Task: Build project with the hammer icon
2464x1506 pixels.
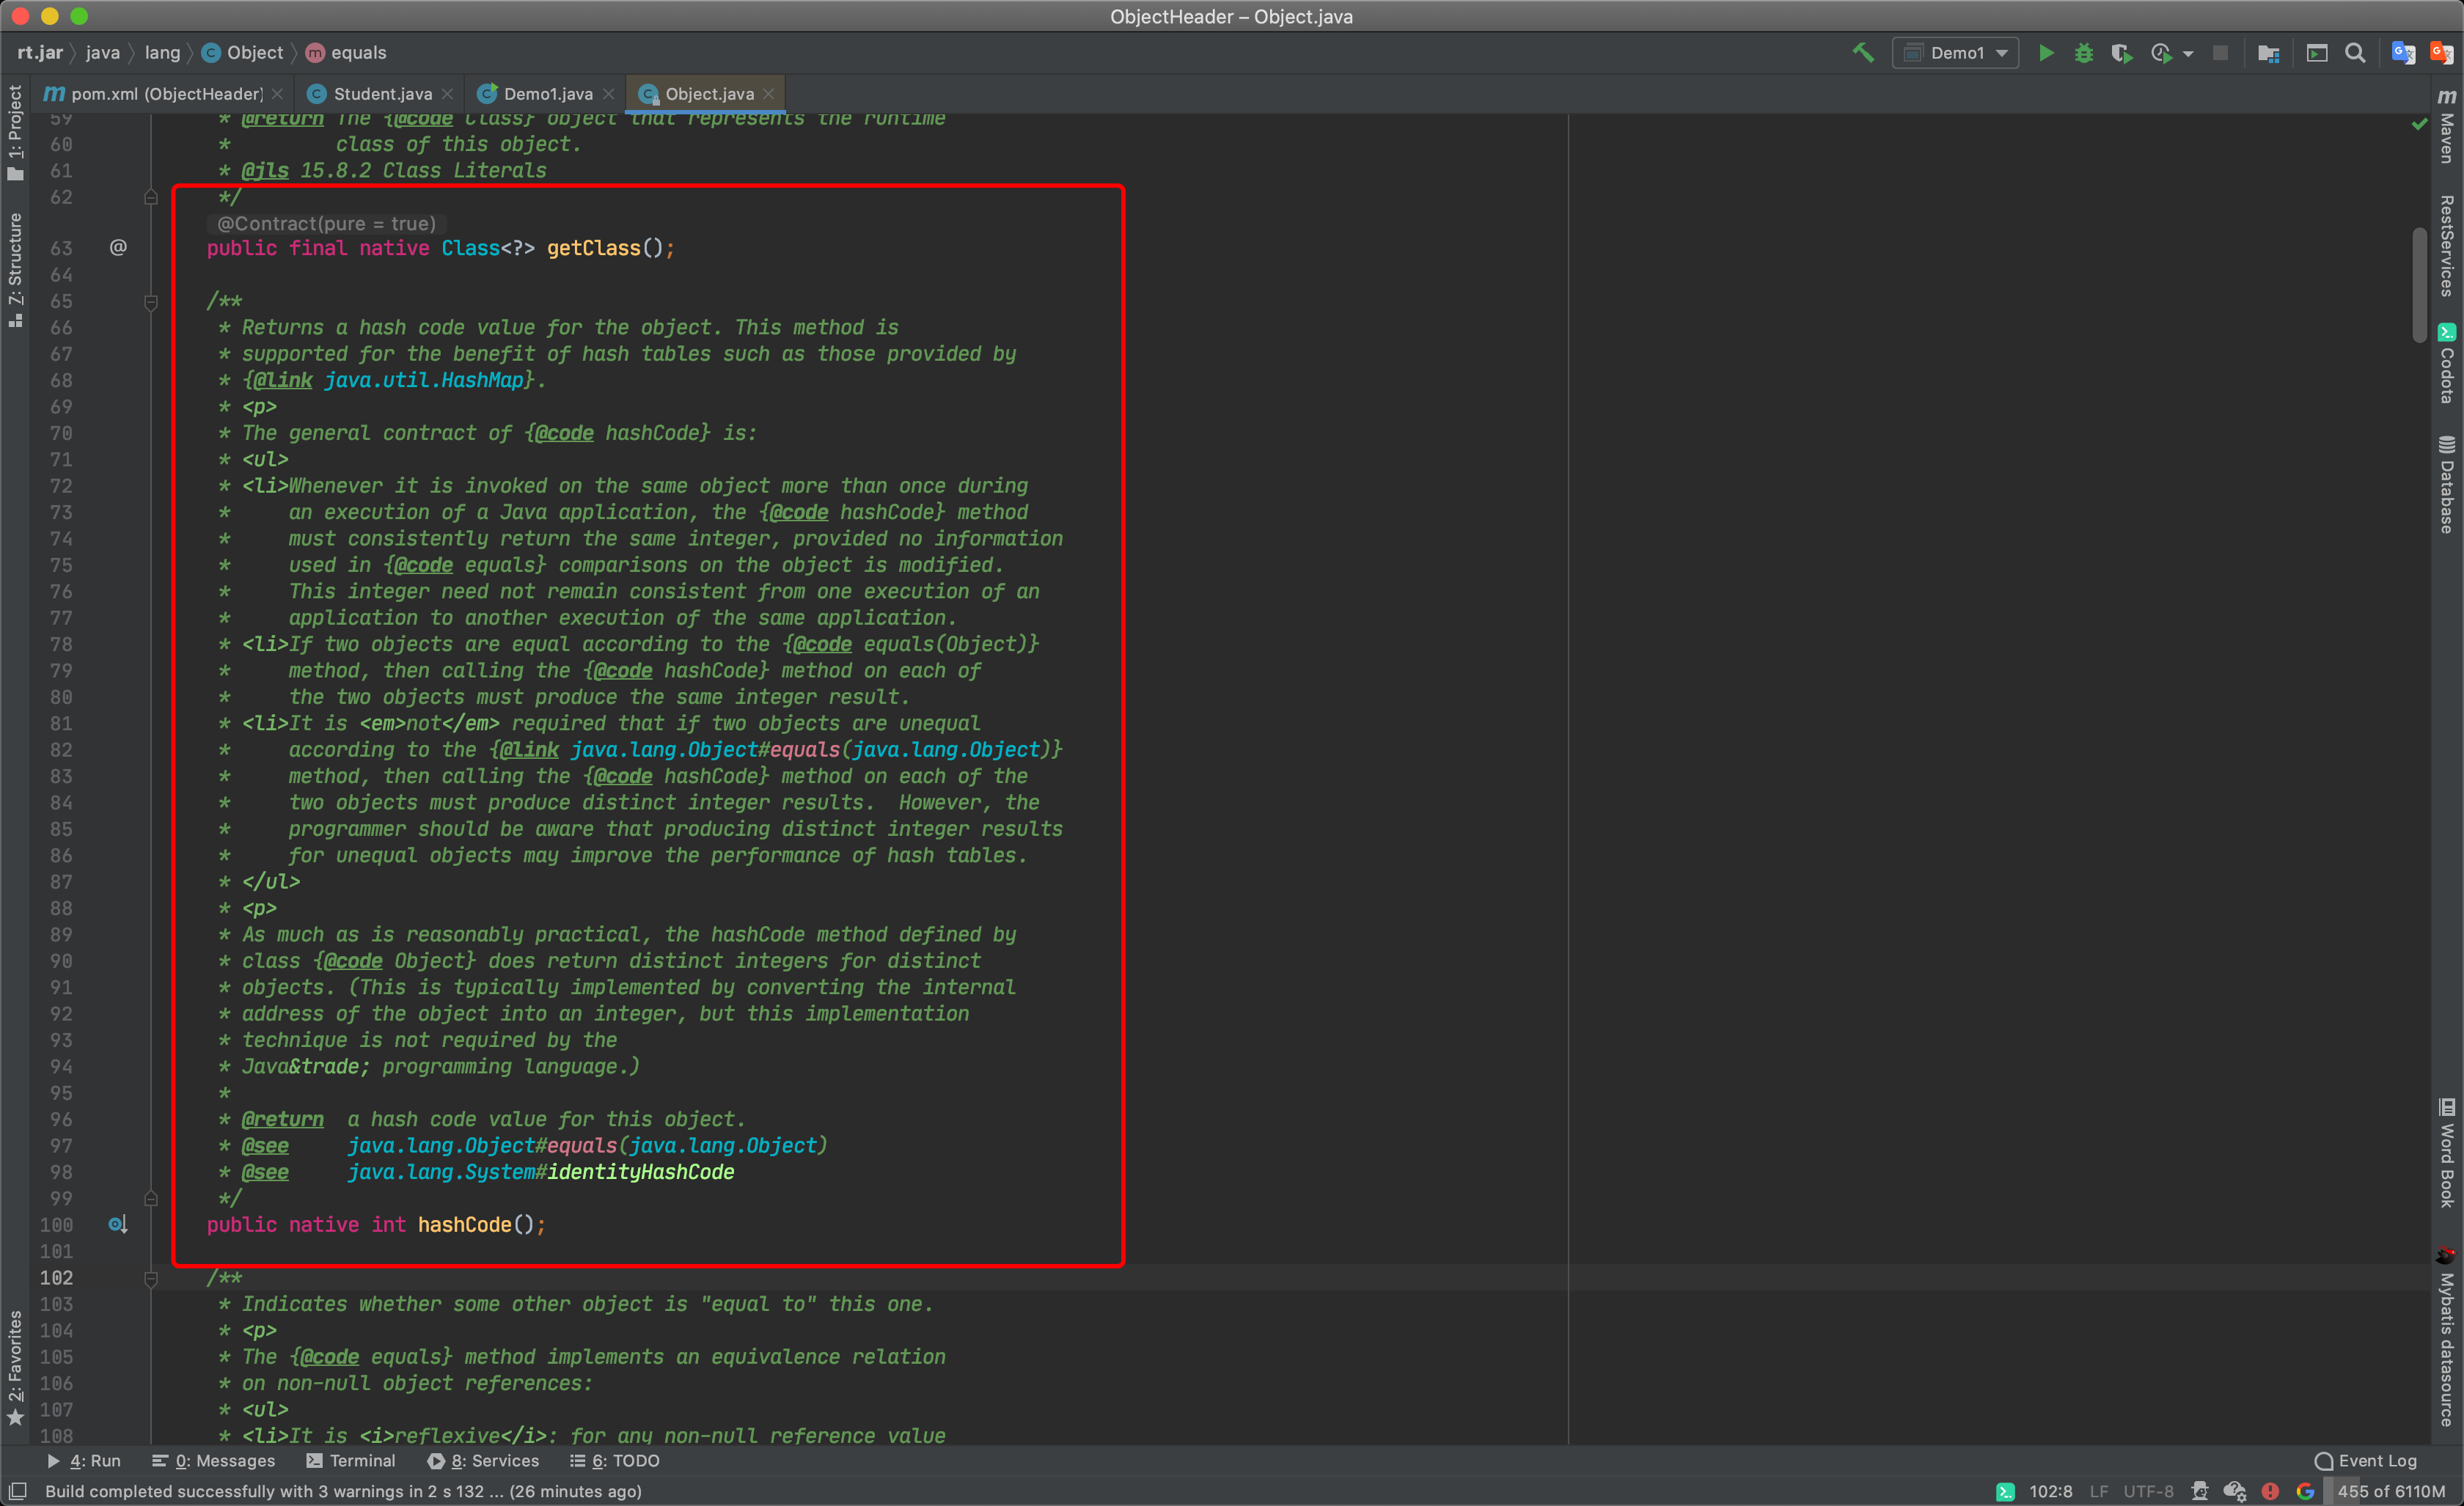Action: click(1863, 53)
